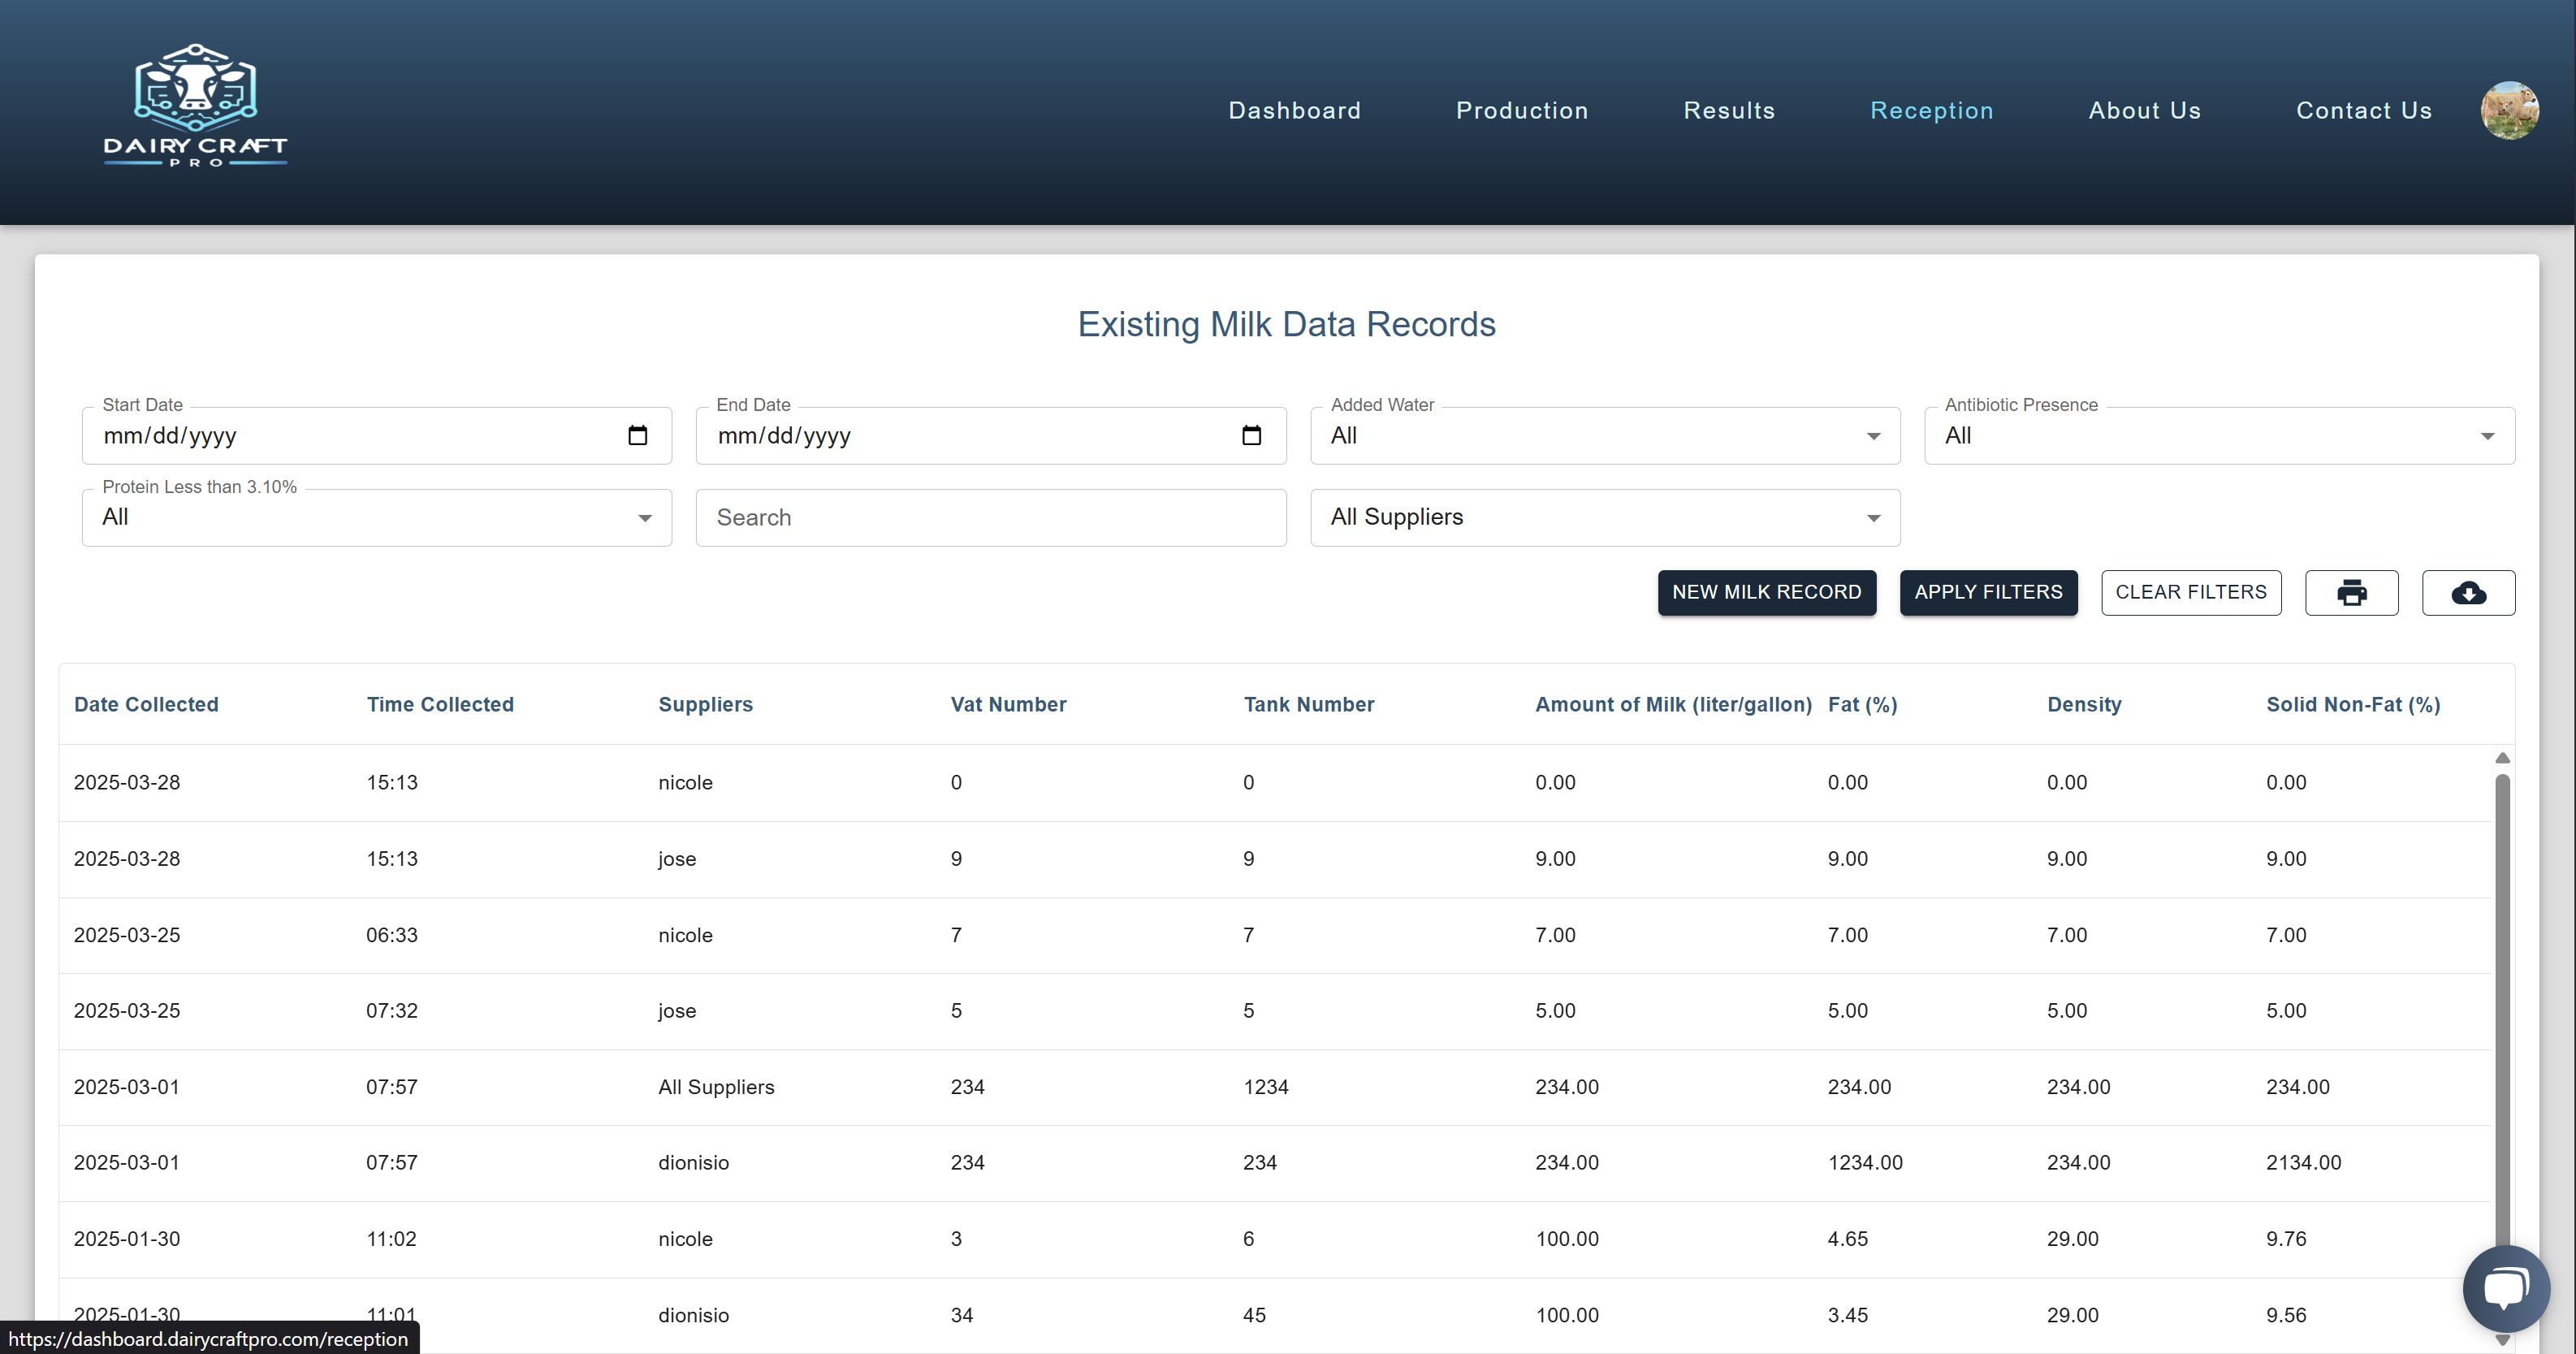Open Start Date calendar picker icon

(x=637, y=435)
